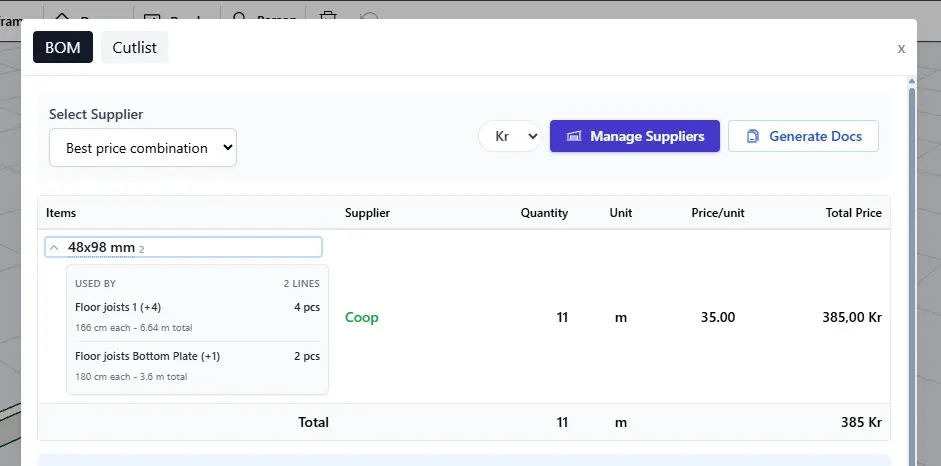
Task: Collapse the 48x98 mm item row
Action: 54,248
